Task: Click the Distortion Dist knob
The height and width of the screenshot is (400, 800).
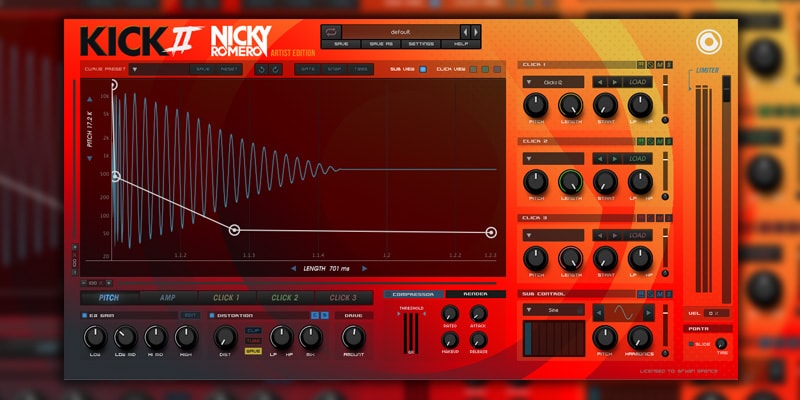Action: pyautogui.click(x=225, y=337)
